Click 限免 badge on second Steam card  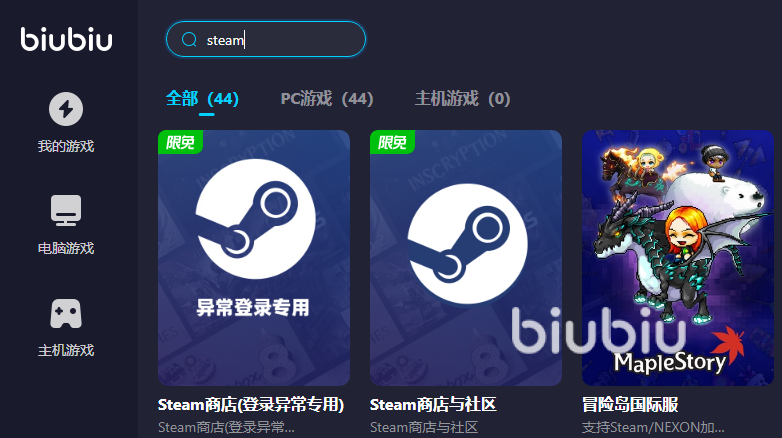[392, 142]
